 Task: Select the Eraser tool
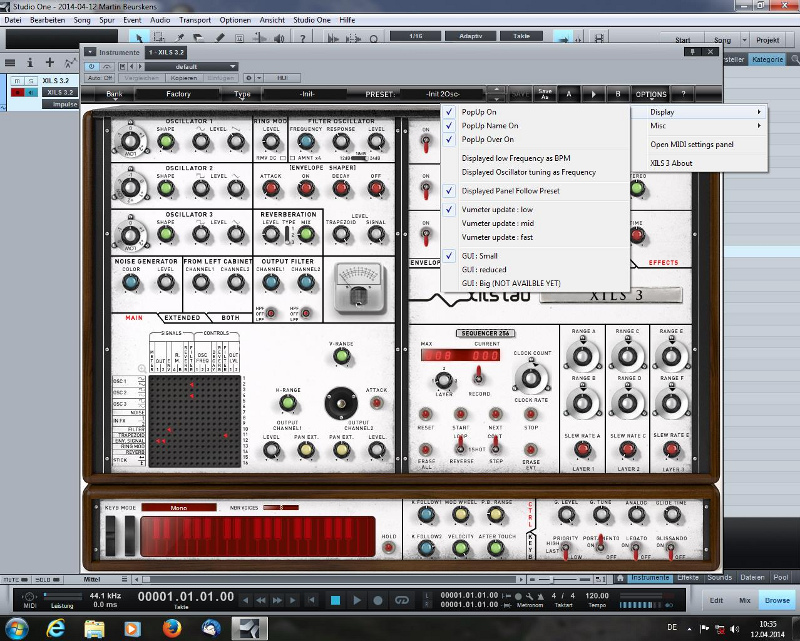pyautogui.click(x=198, y=38)
